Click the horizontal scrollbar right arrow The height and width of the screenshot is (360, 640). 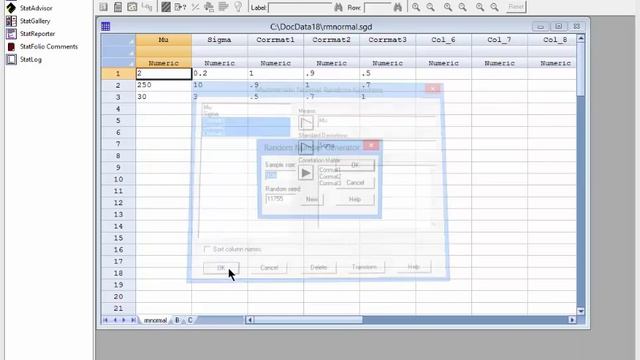[572, 320]
